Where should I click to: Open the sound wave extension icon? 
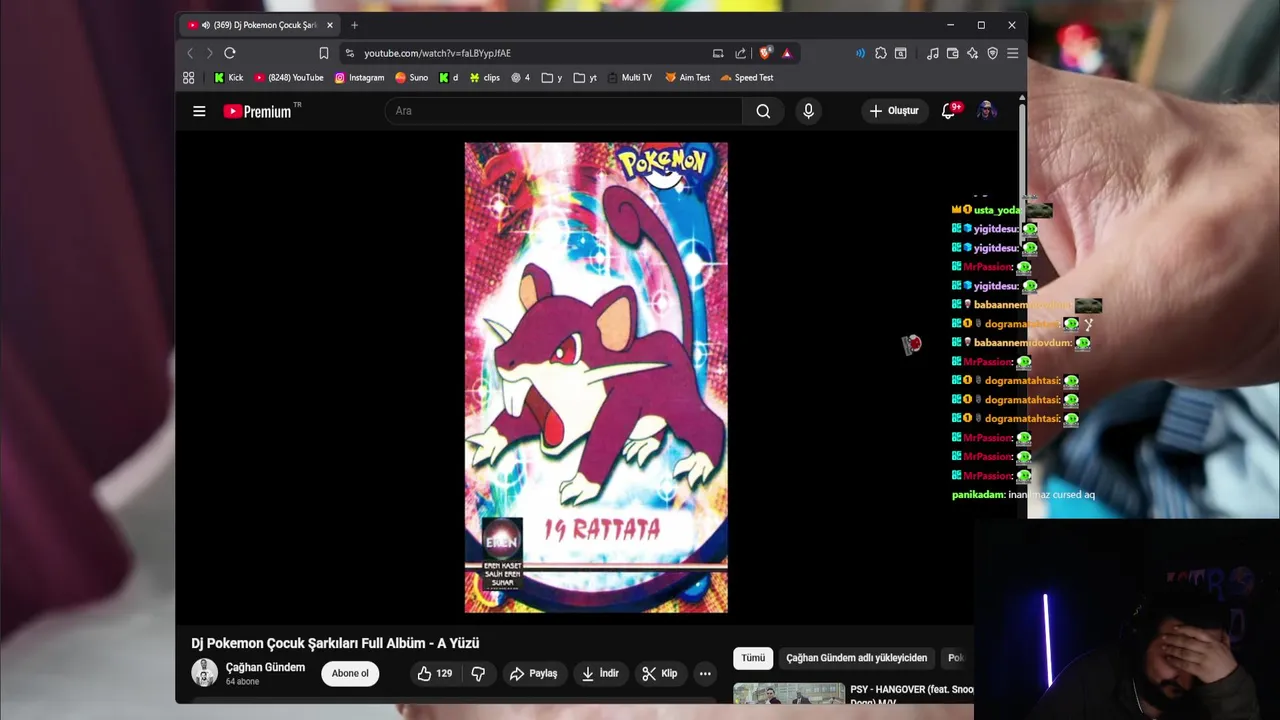[860, 53]
